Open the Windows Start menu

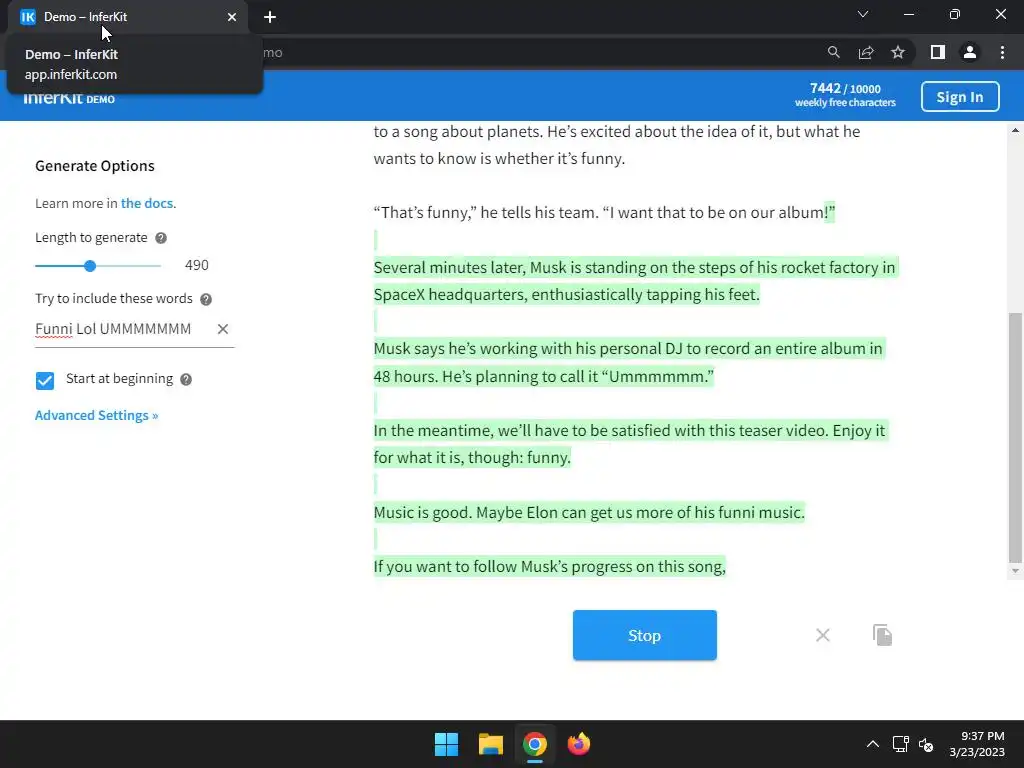(x=447, y=744)
